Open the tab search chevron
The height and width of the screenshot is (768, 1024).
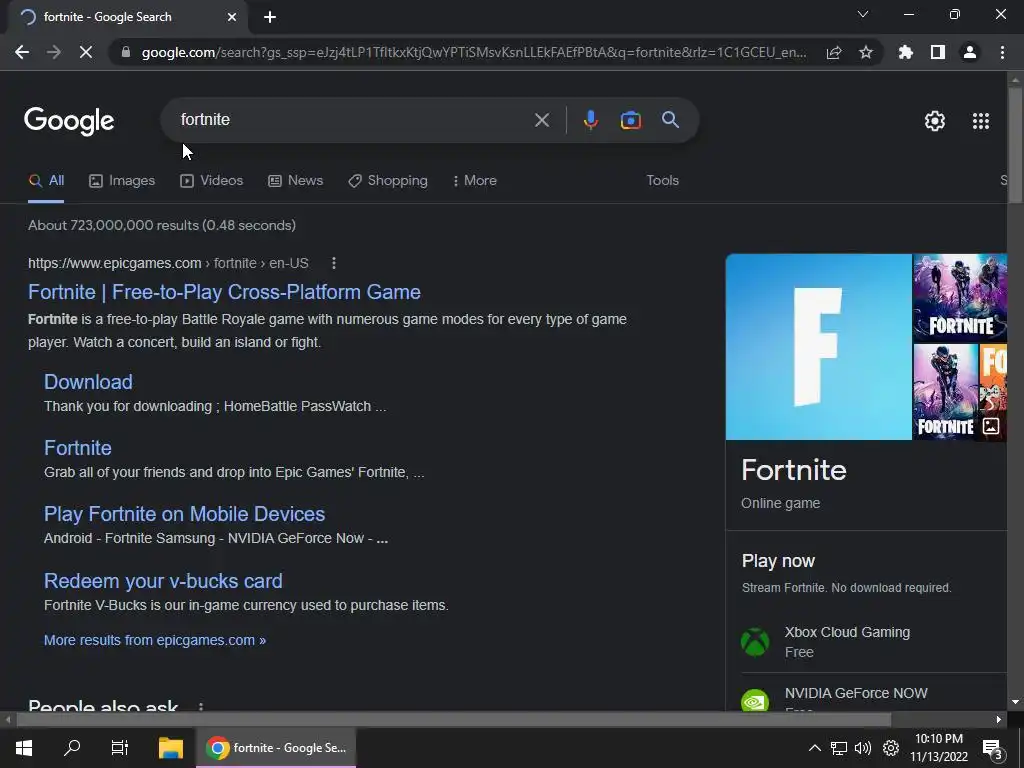pyautogui.click(x=863, y=14)
